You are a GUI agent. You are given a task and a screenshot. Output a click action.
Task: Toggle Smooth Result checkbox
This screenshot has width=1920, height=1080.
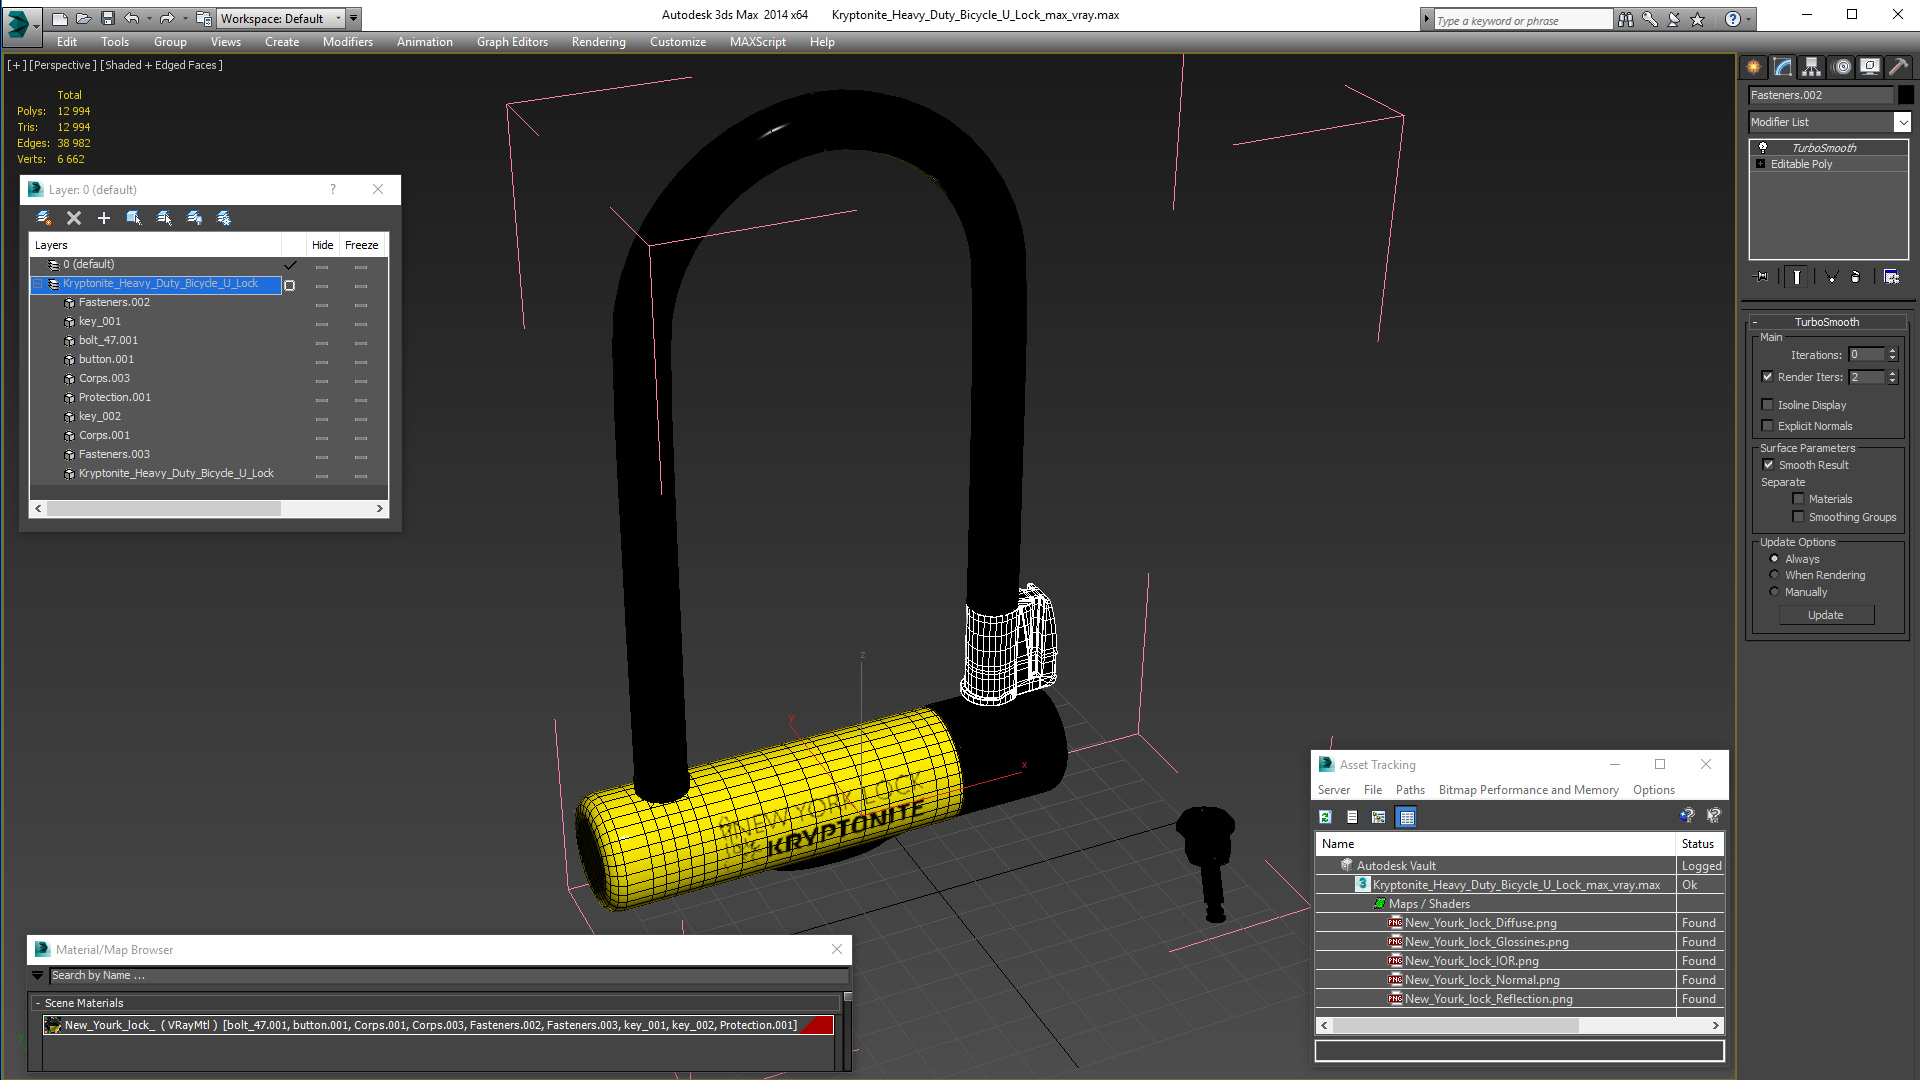[1768, 465]
